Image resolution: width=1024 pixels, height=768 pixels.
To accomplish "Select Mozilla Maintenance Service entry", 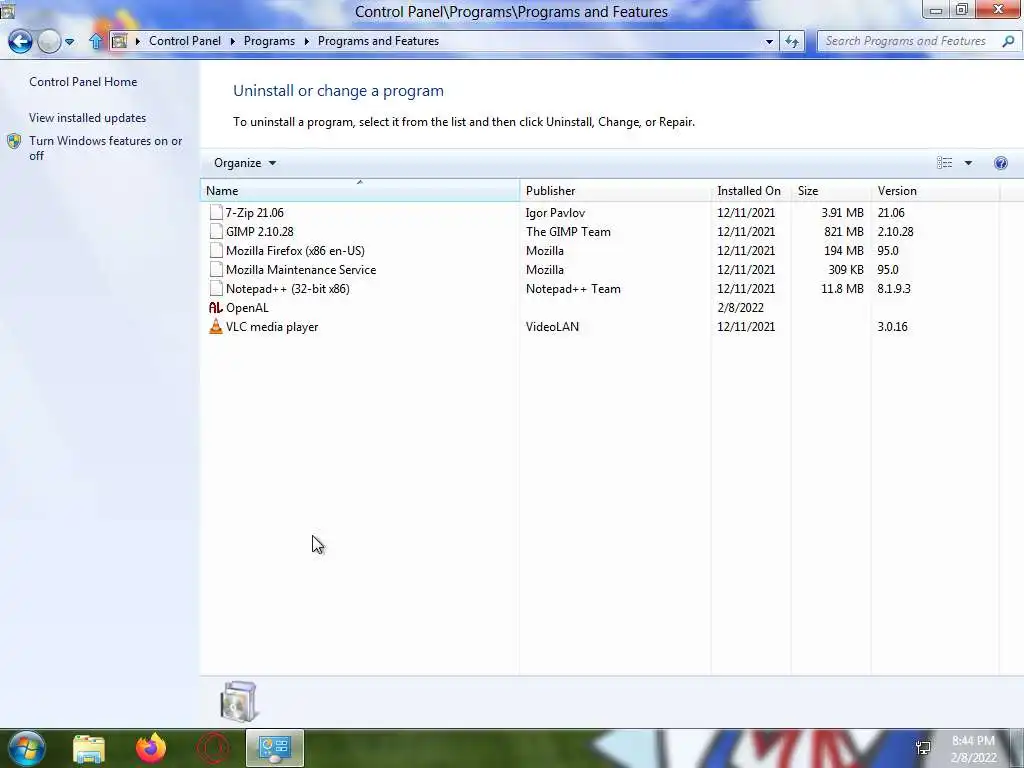I will point(300,269).
